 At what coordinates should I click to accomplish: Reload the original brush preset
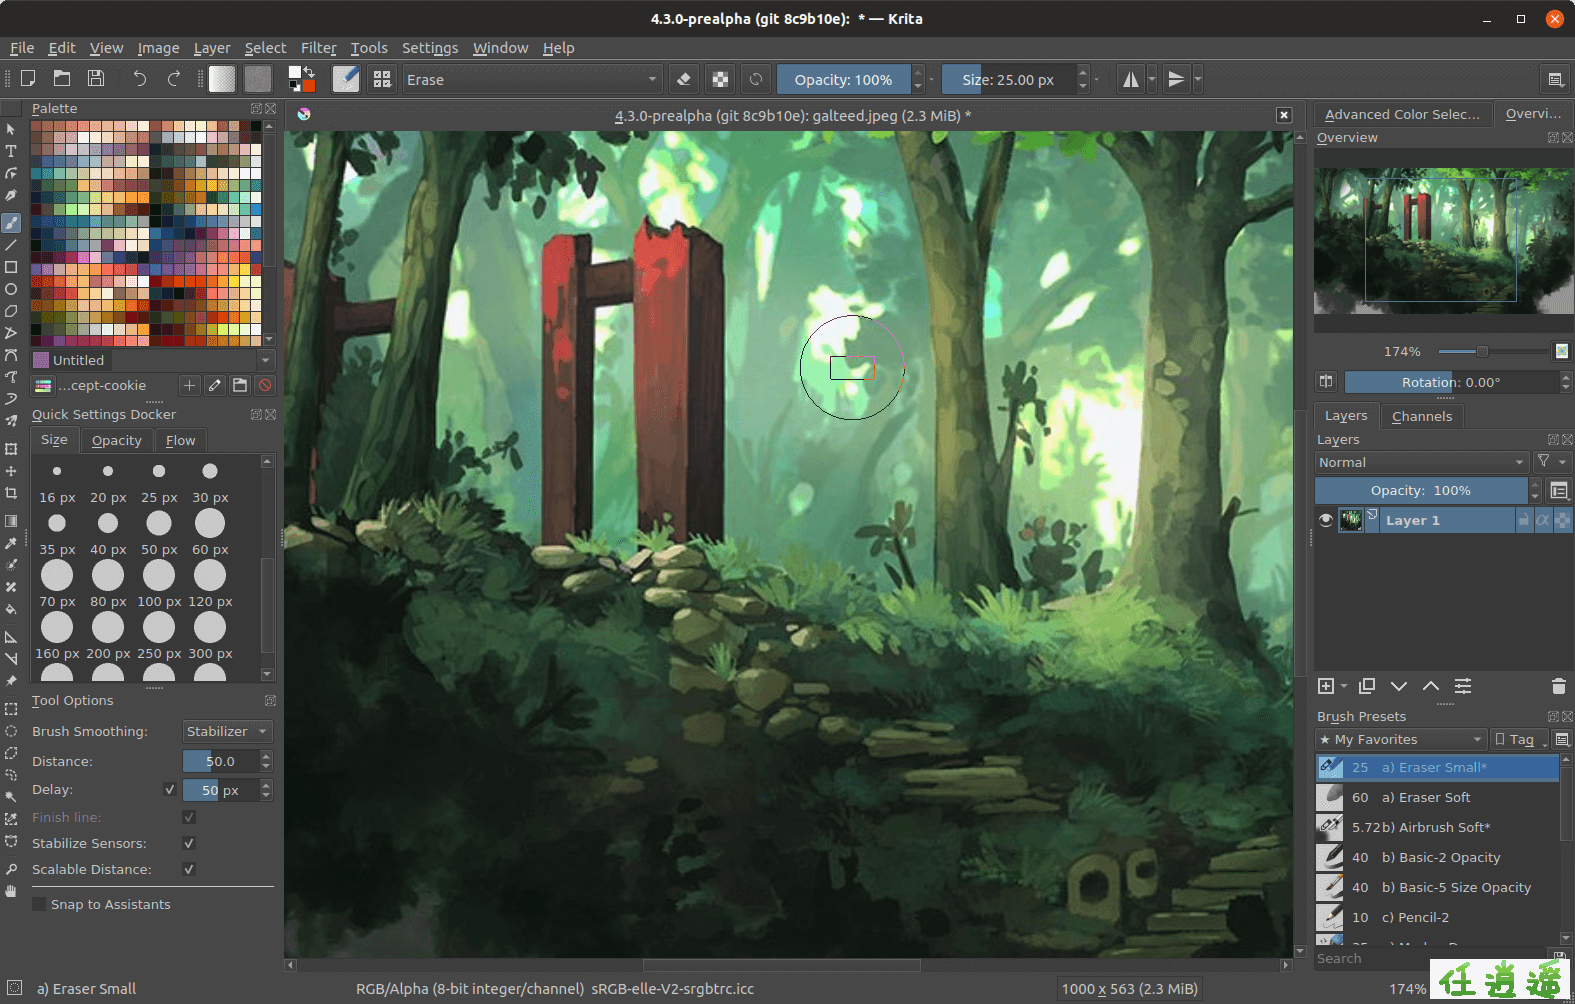click(x=756, y=79)
